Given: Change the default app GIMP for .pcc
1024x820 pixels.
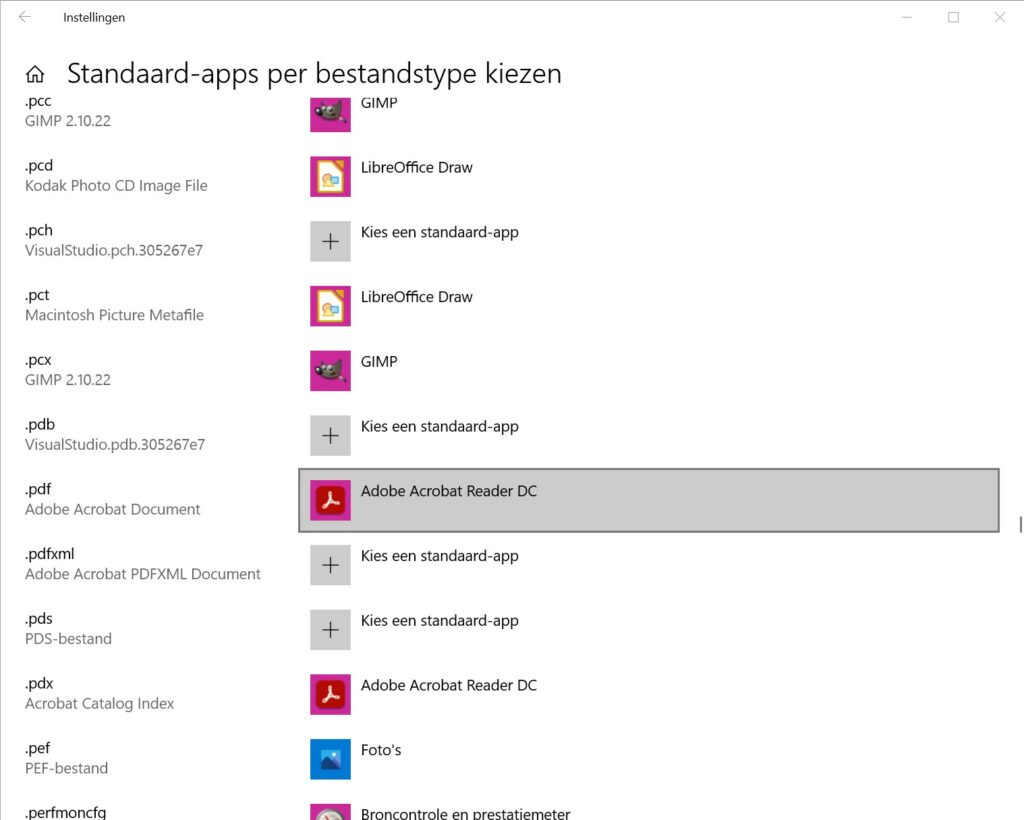Looking at the screenshot, I should point(379,103).
